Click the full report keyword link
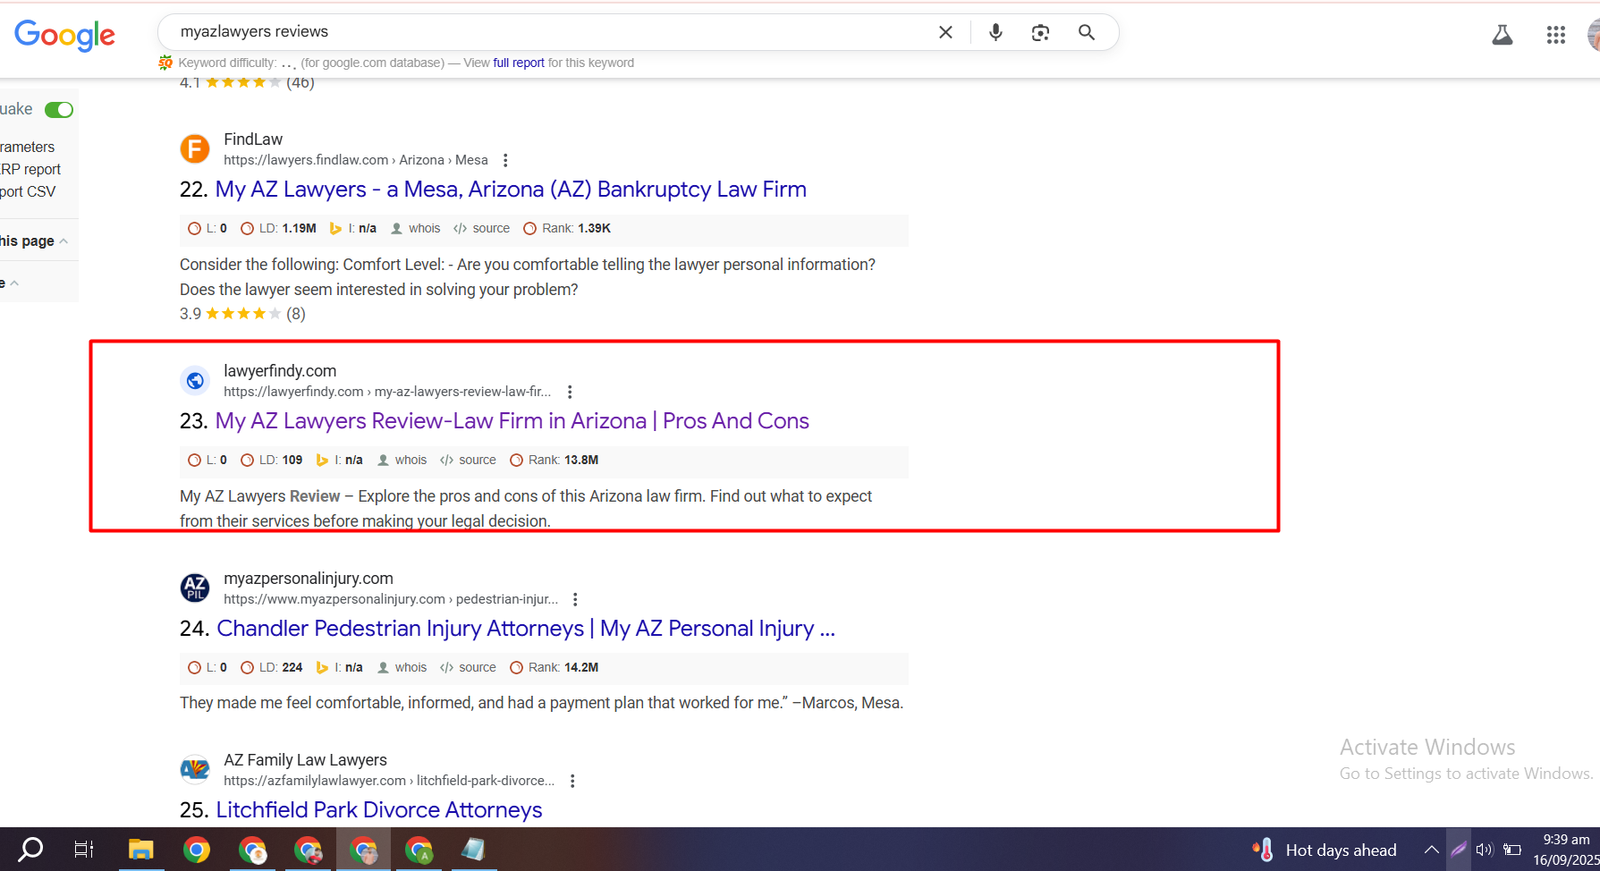 tap(518, 63)
